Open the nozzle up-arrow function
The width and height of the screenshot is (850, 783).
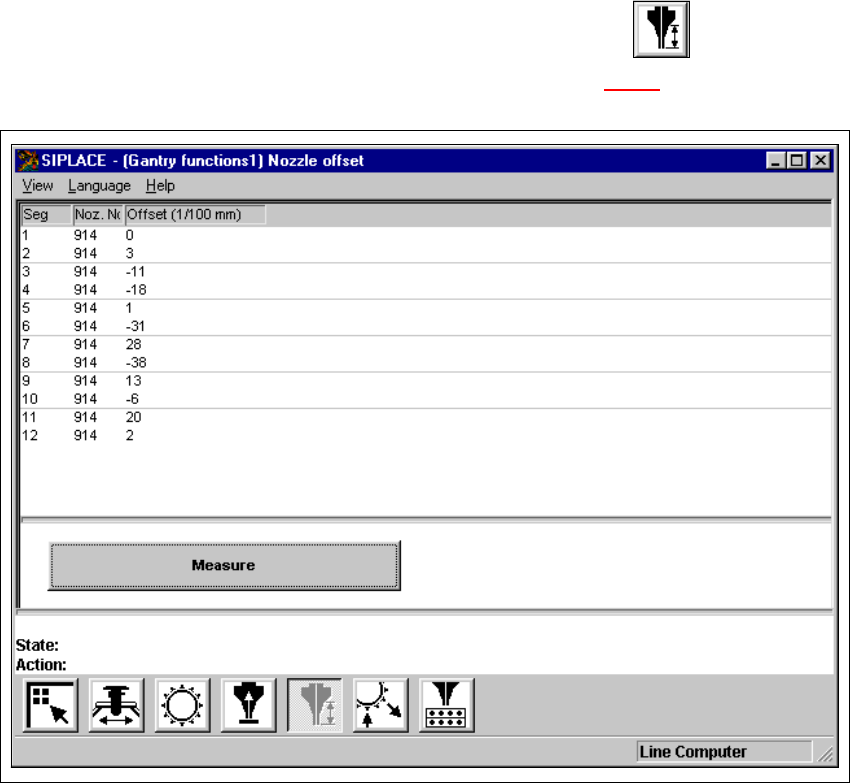(x=249, y=705)
